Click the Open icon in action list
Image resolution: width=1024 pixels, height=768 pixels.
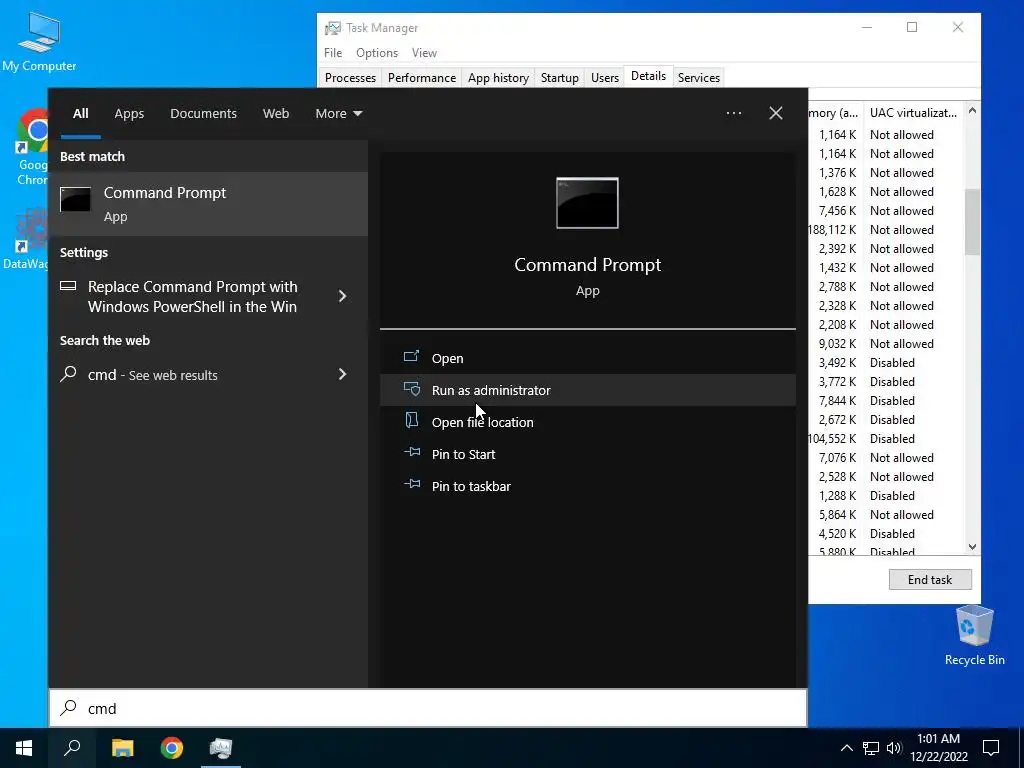click(x=411, y=357)
